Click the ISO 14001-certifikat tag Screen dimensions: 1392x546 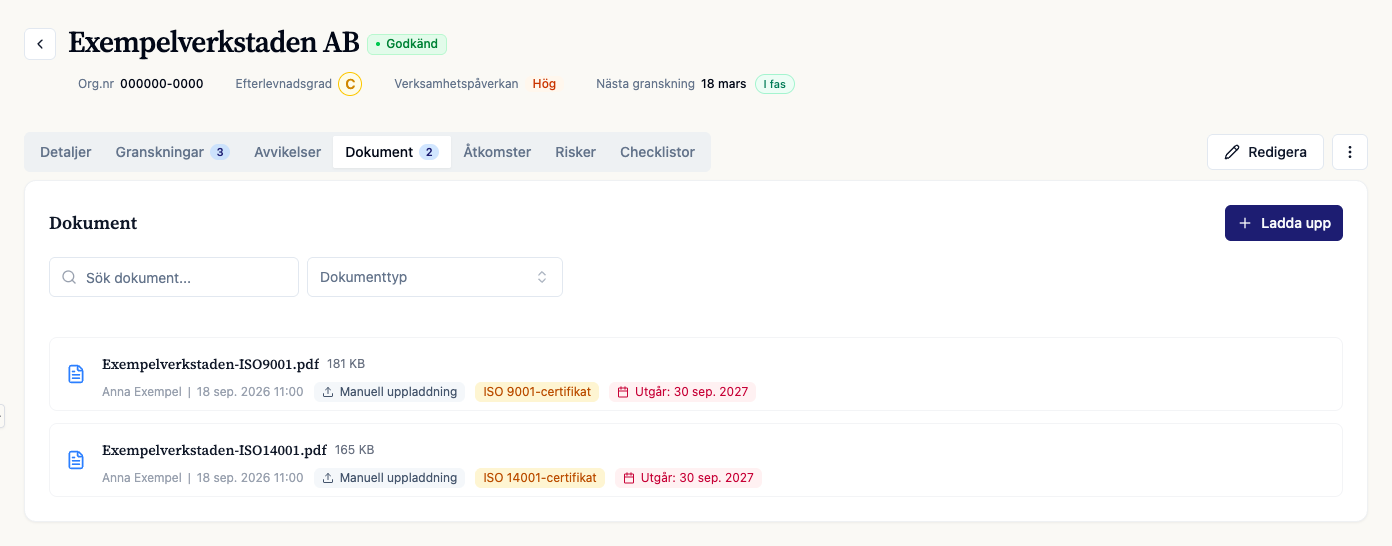pos(540,478)
